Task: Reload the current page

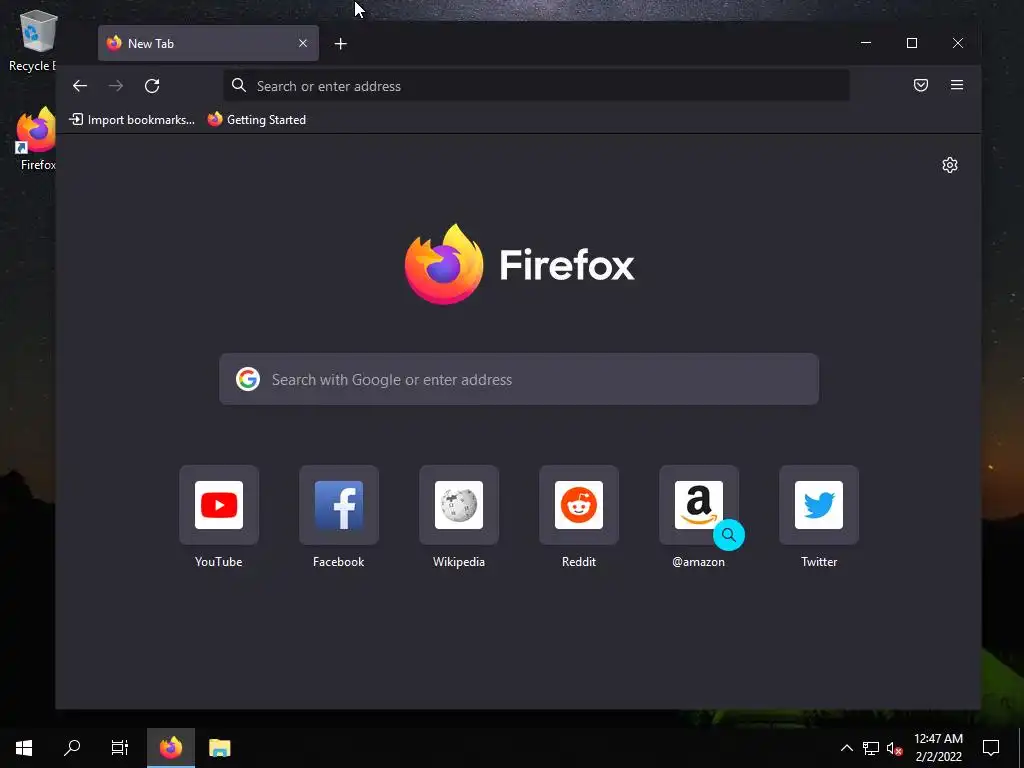Action: (152, 86)
